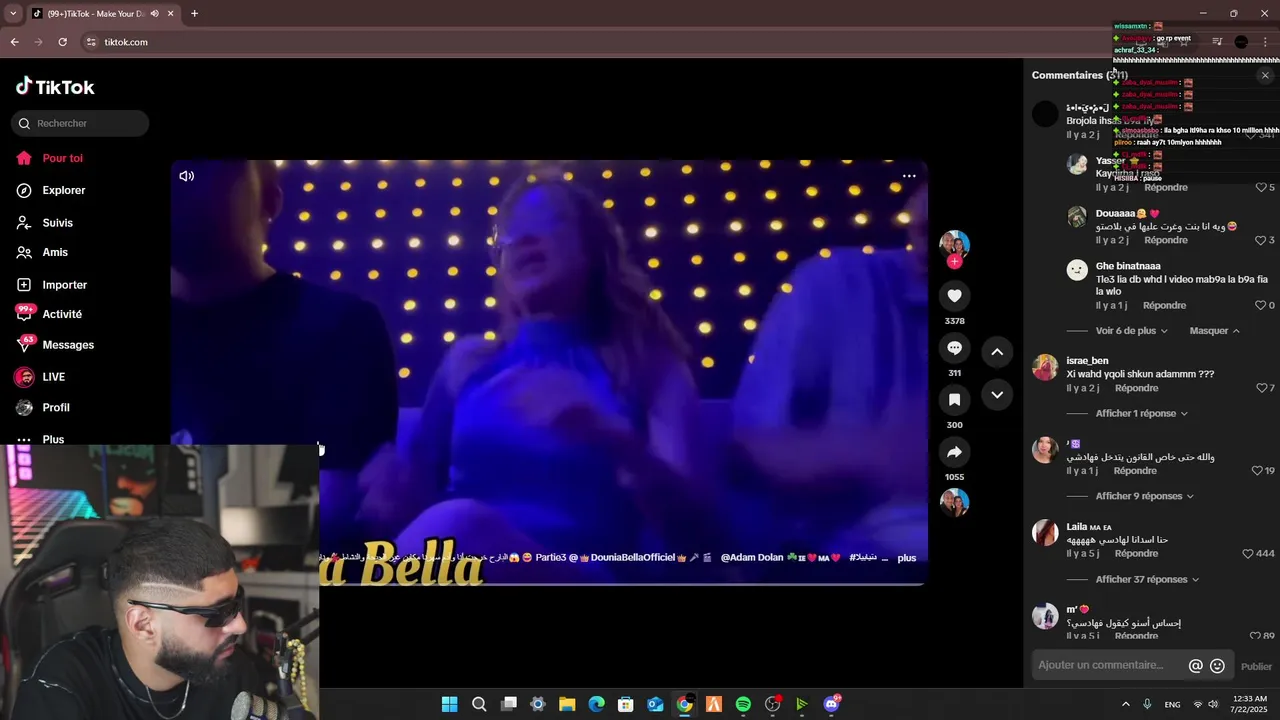The height and width of the screenshot is (720, 1280).
Task: Click the TikTok logo in the sidebar
Action: 55,87
